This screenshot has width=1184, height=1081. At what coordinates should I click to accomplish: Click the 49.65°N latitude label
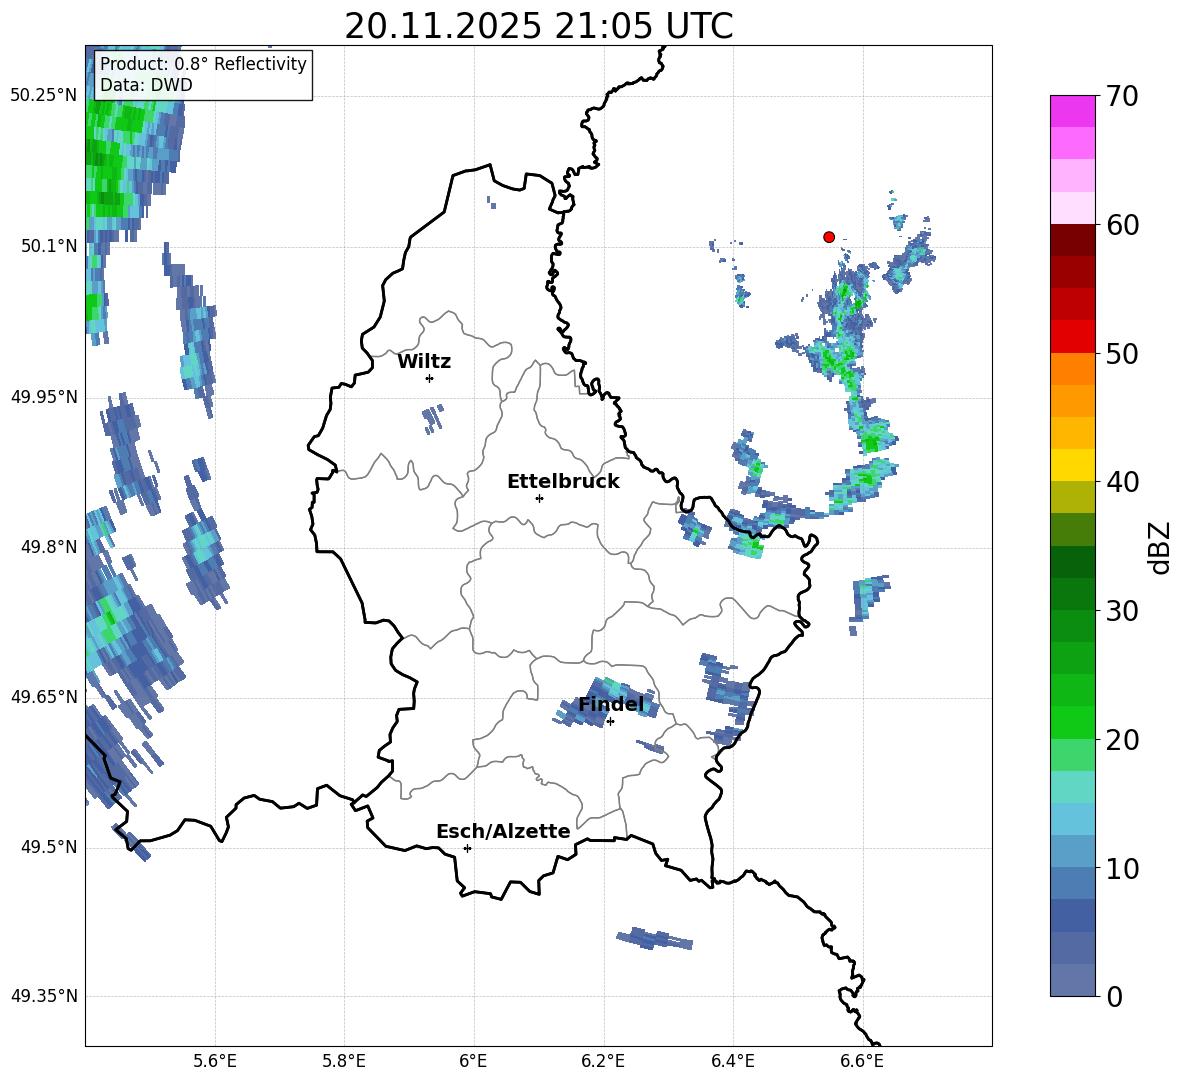[44, 696]
